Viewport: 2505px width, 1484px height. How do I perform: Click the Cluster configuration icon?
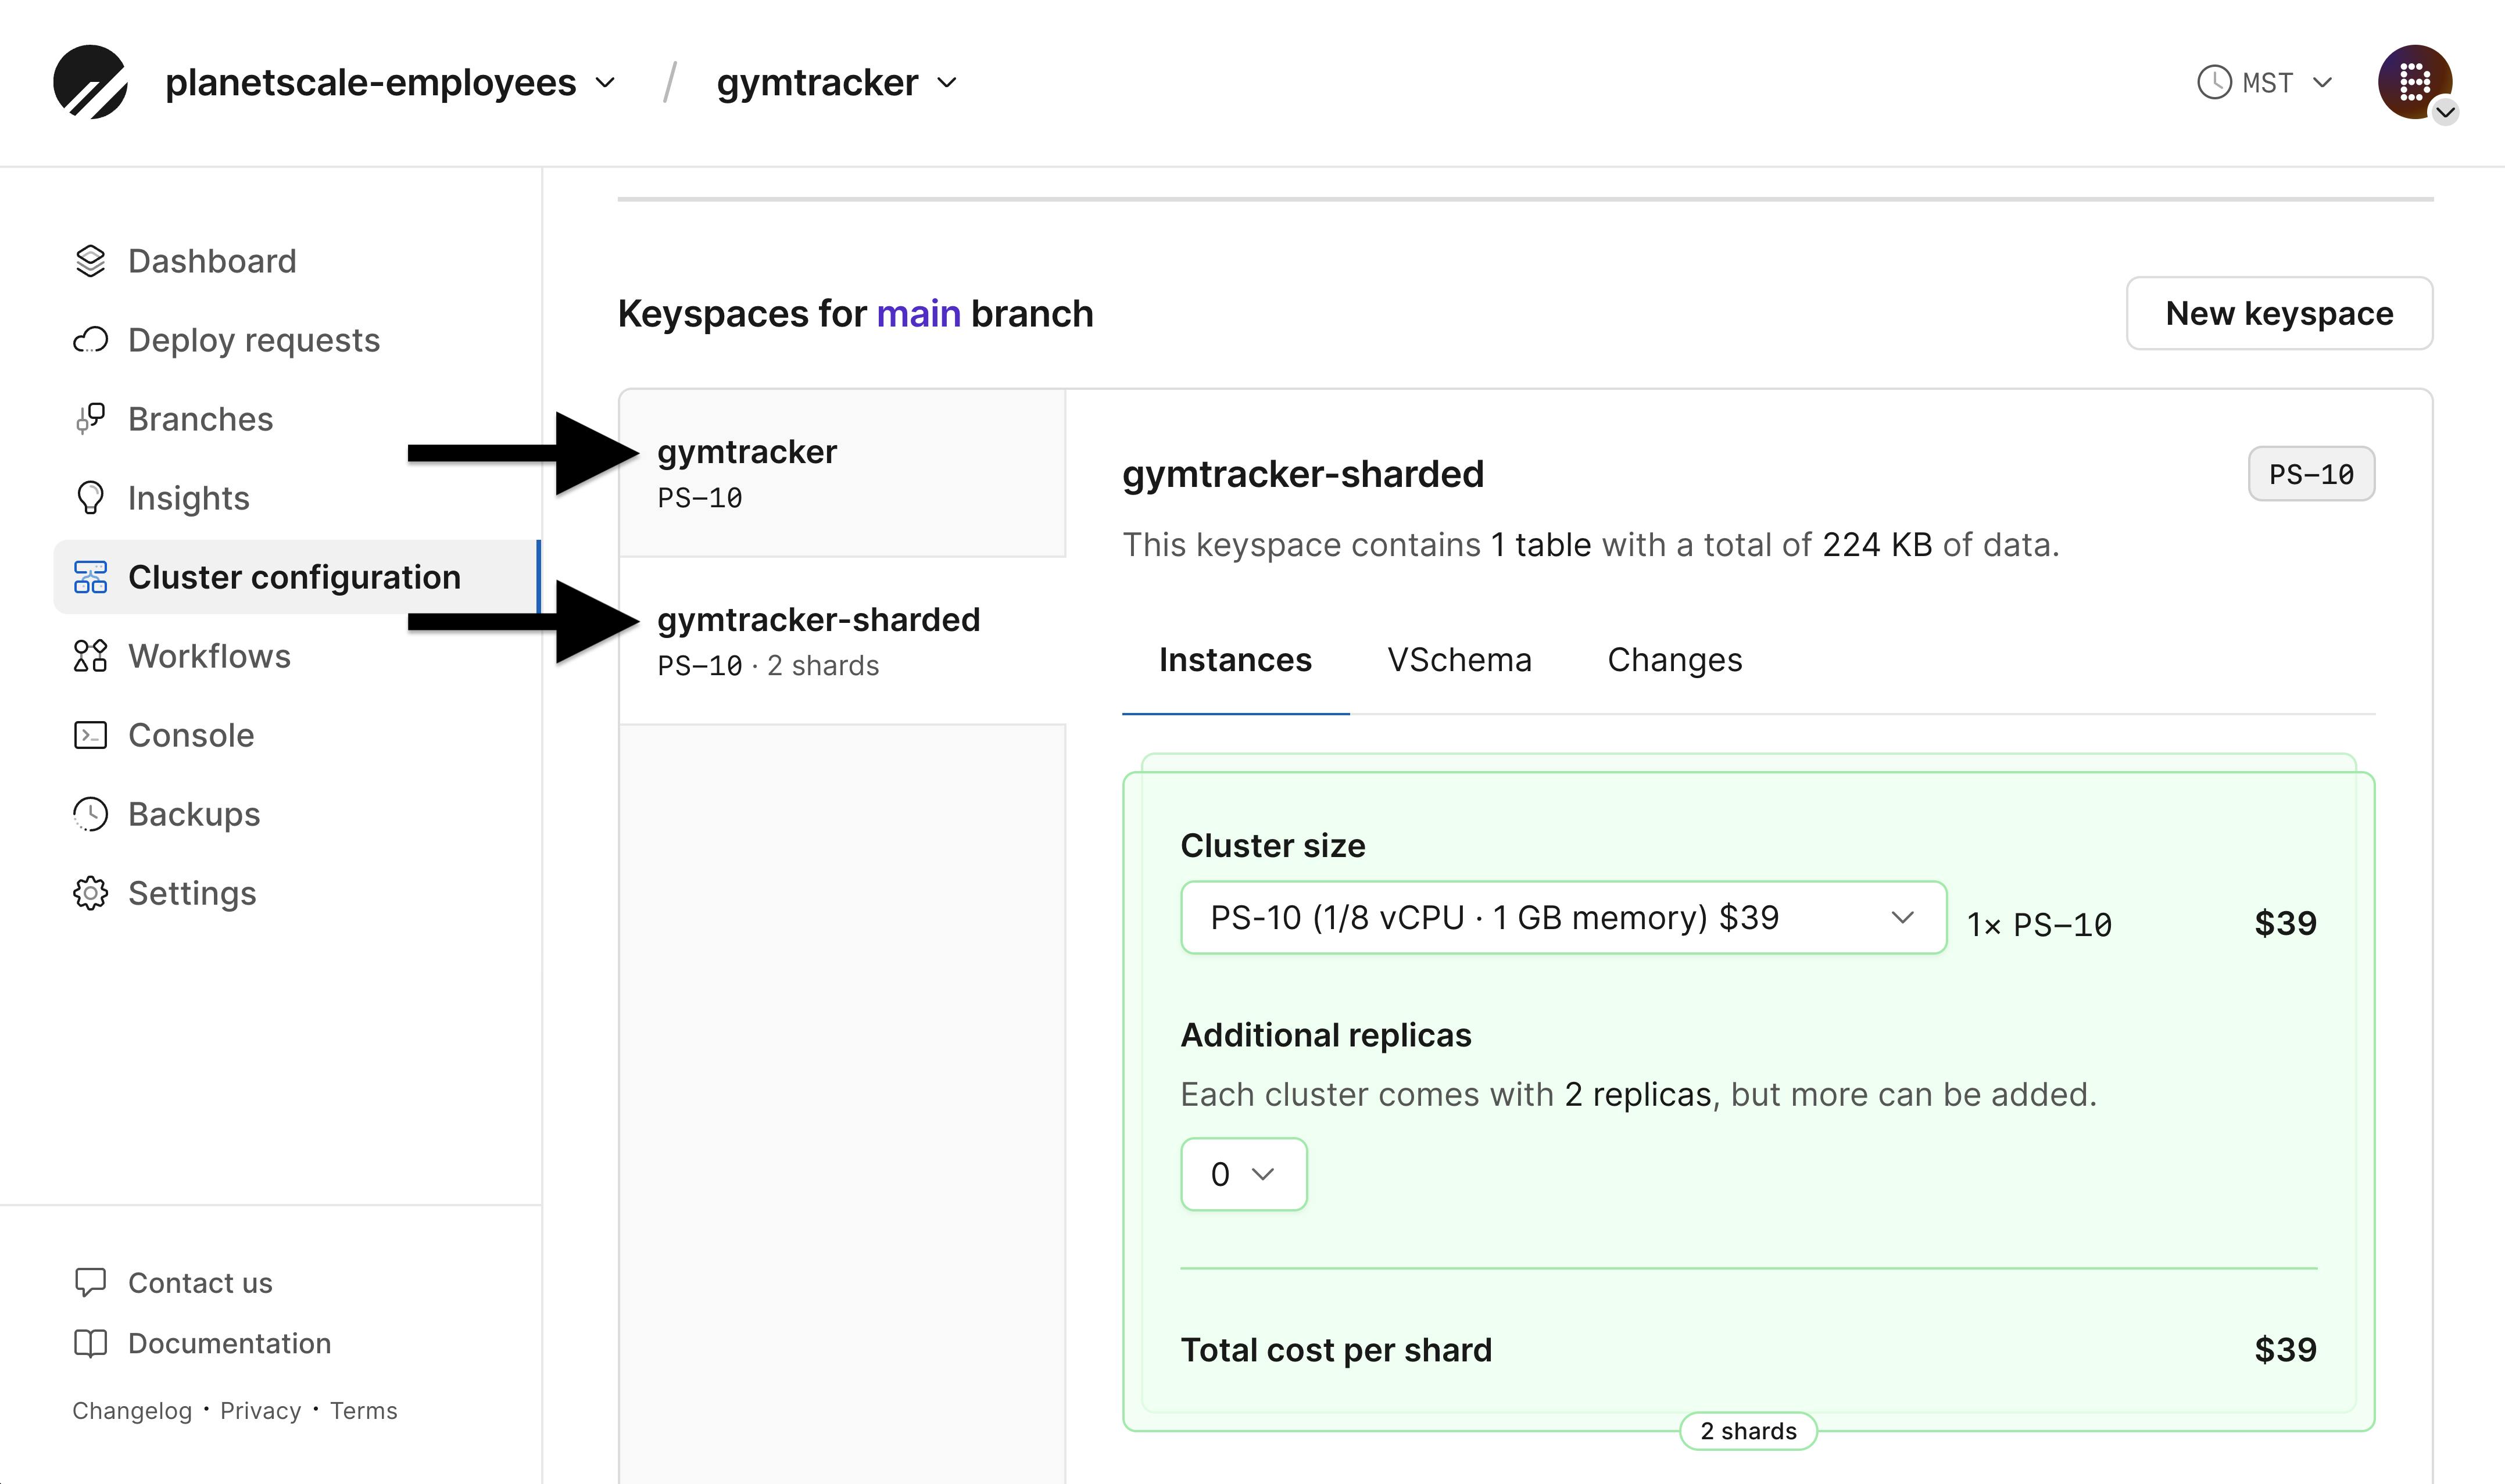tap(92, 576)
